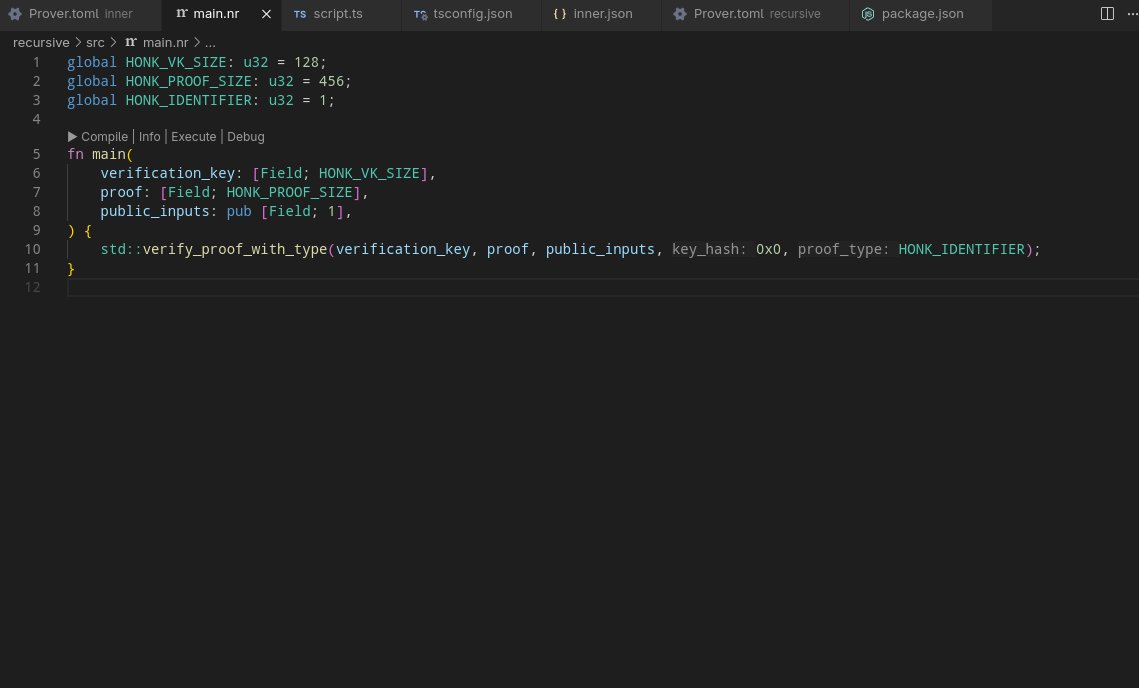Click 'verify_proof_with_type' on line 10
This screenshot has width=1139, height=688.
click(235, 249)
